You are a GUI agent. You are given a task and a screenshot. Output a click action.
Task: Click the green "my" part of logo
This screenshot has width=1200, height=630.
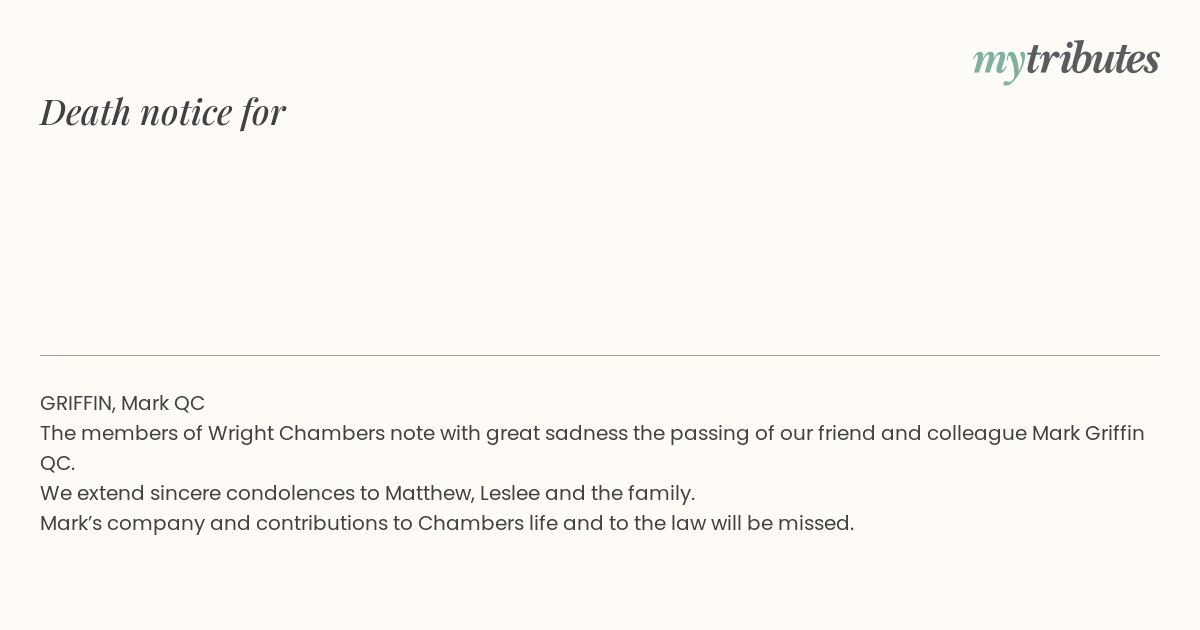click(x=999, y=63)
